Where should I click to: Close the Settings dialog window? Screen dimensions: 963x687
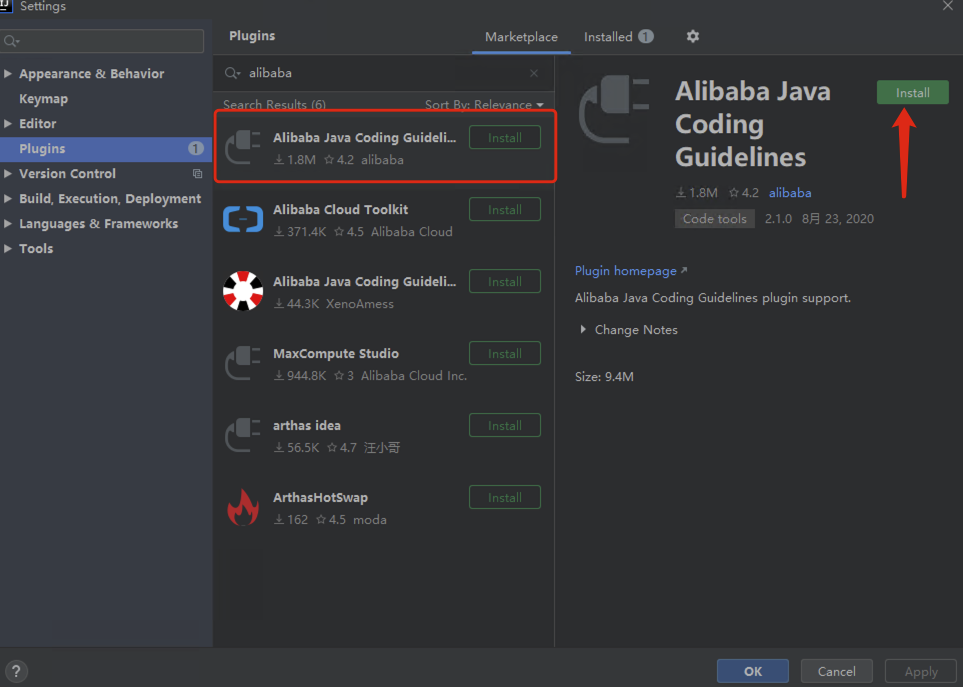948,6
